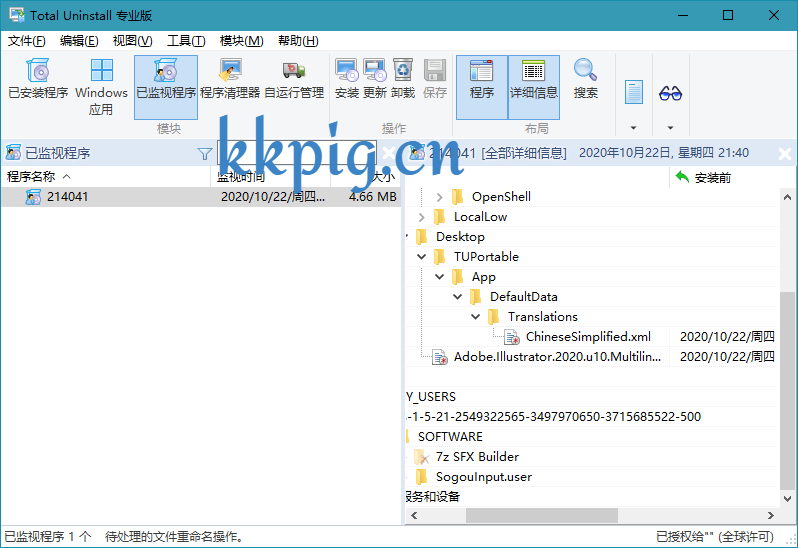Viewport: 798px width, 548px height.
Task: Select the 7z SFX Builder registry key
Action: pos(477,457)
